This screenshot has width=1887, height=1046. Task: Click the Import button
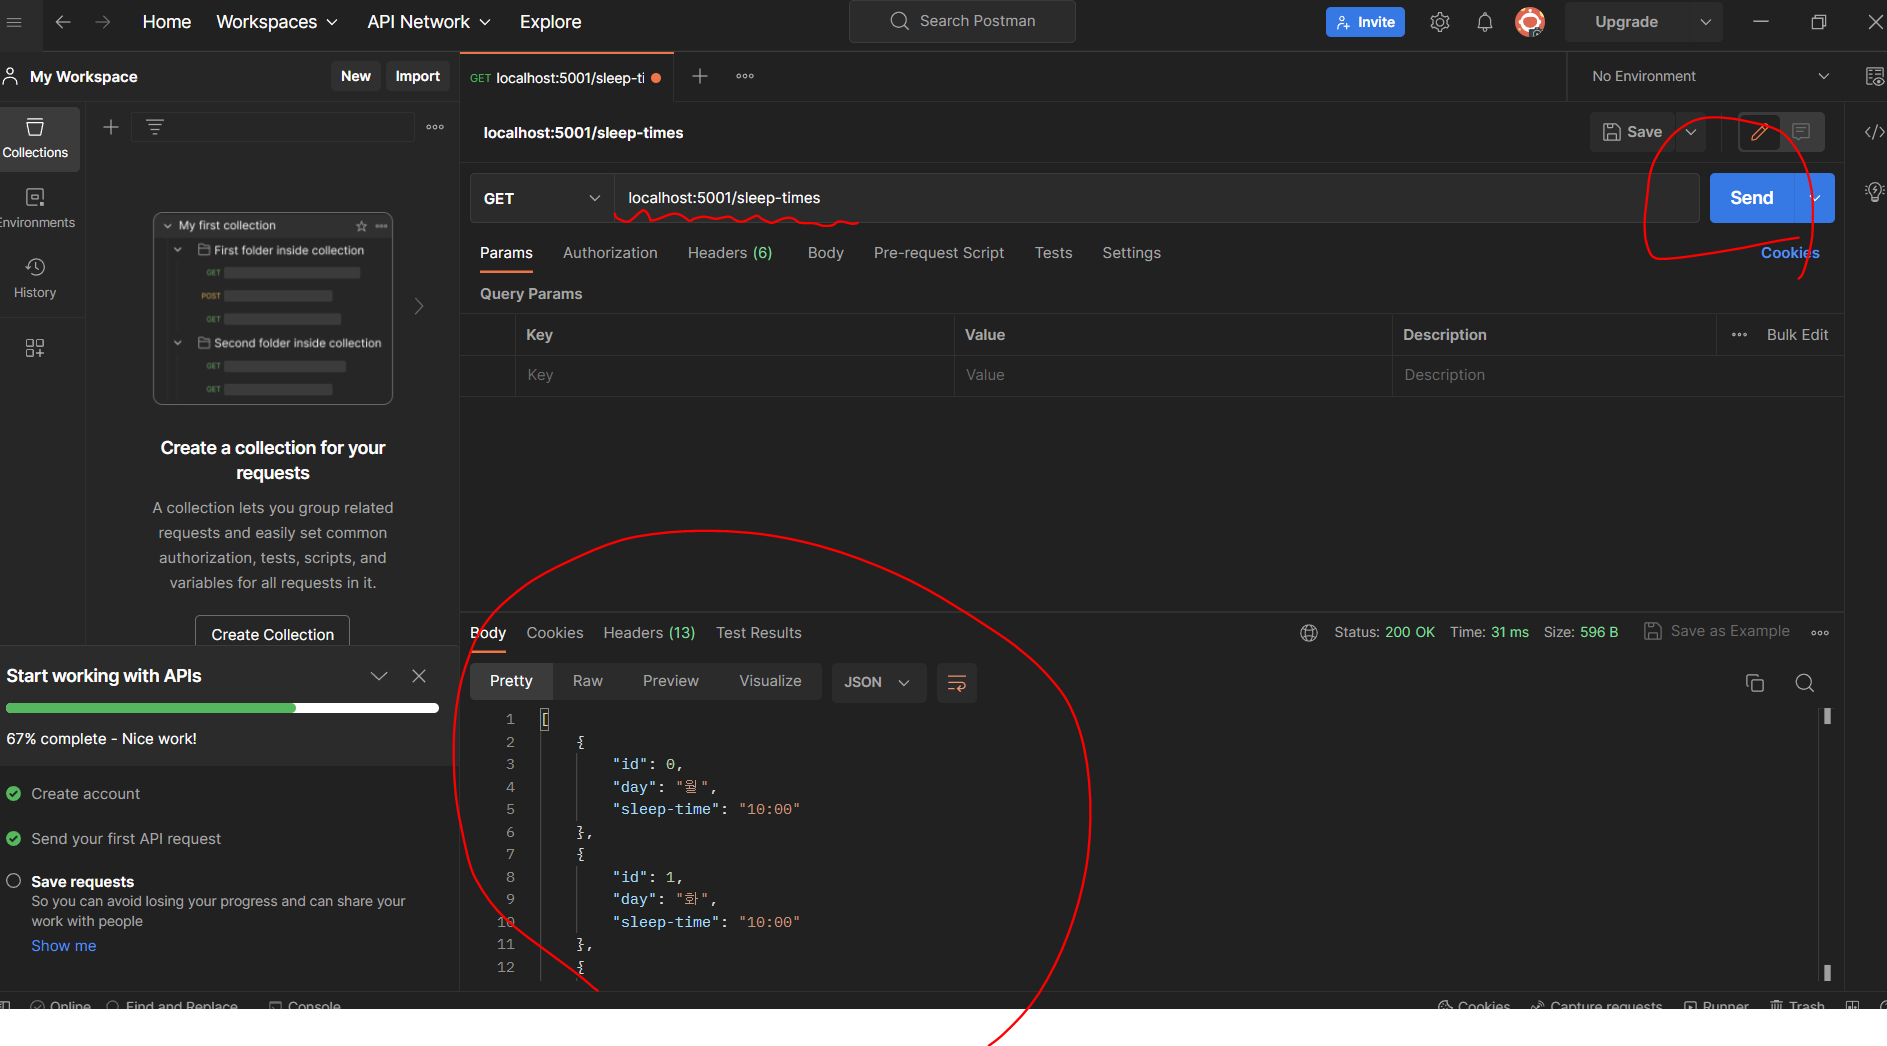(418, 76)
